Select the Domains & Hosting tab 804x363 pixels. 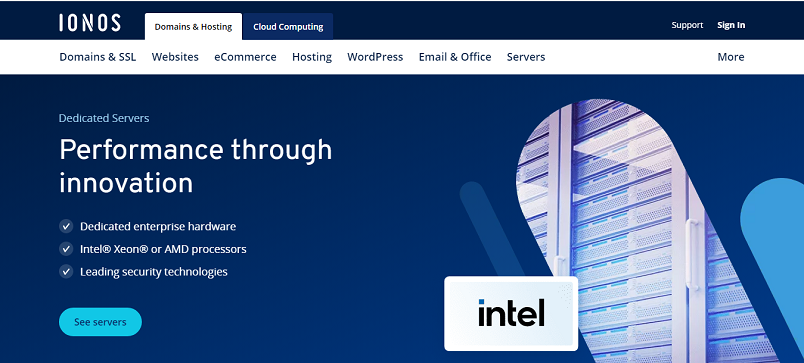click(x=193, y=27)
